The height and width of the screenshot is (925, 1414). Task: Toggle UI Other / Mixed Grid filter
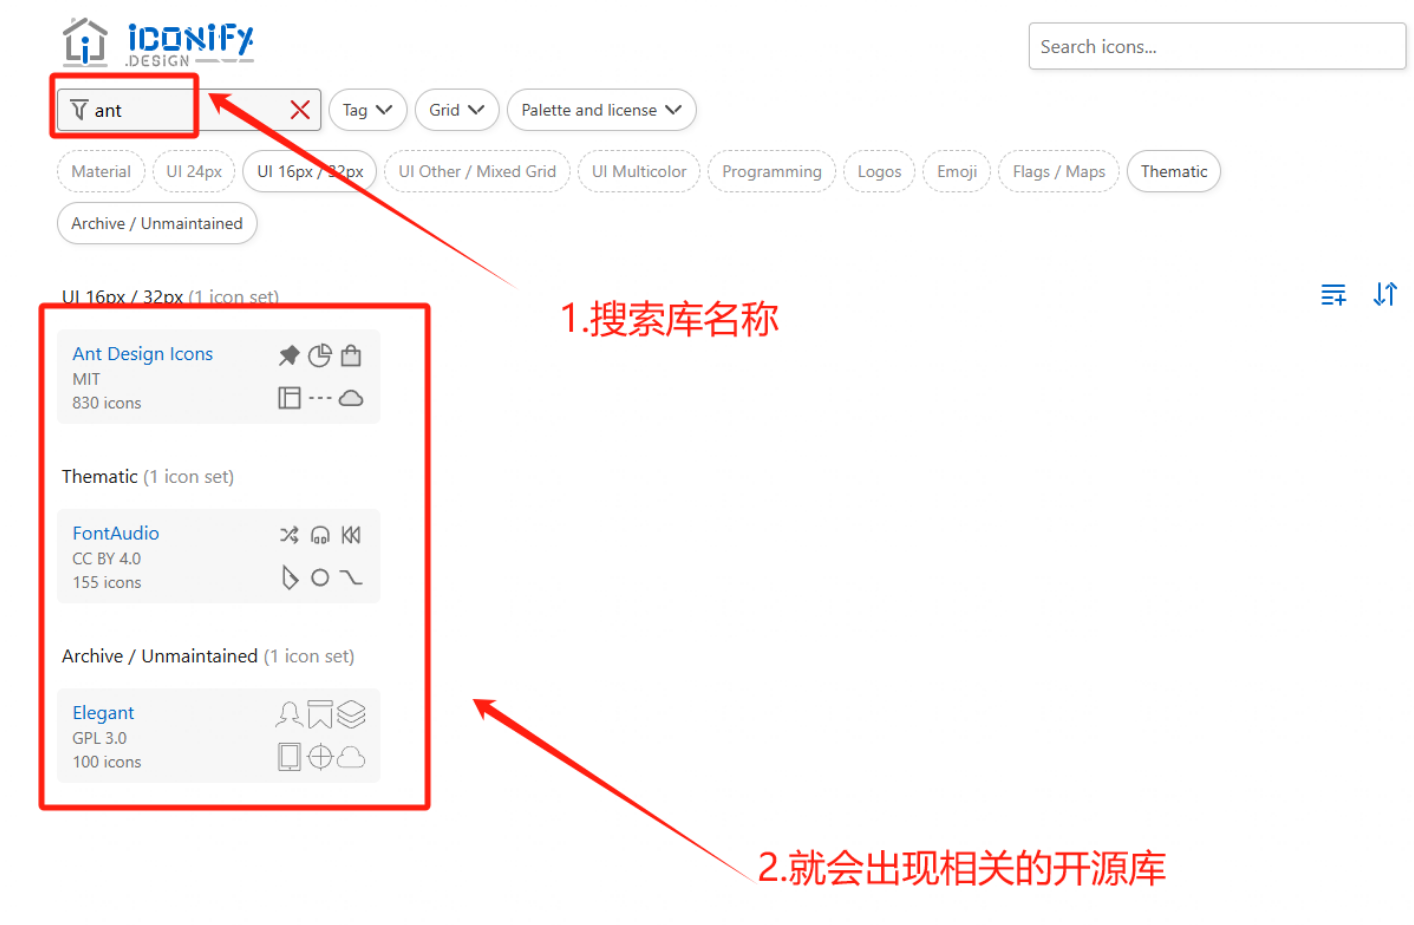point(477,171)
